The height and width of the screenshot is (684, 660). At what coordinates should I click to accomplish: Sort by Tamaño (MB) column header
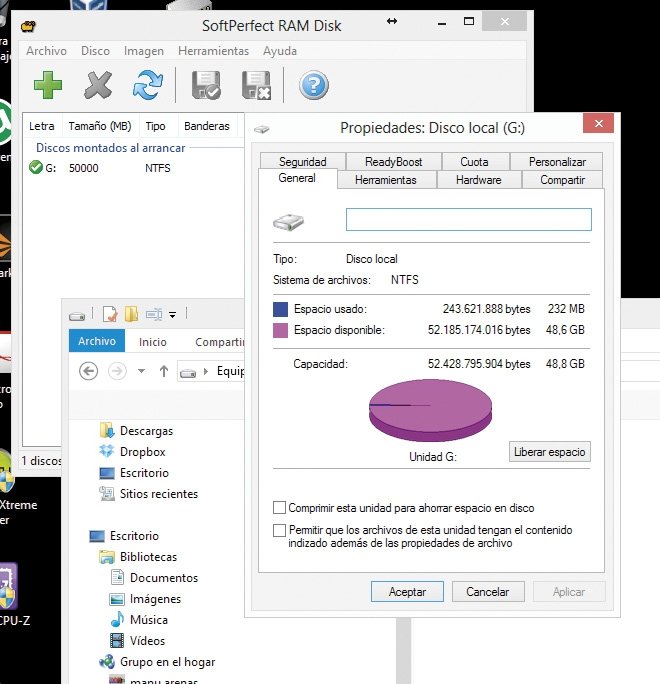point(100,126)
